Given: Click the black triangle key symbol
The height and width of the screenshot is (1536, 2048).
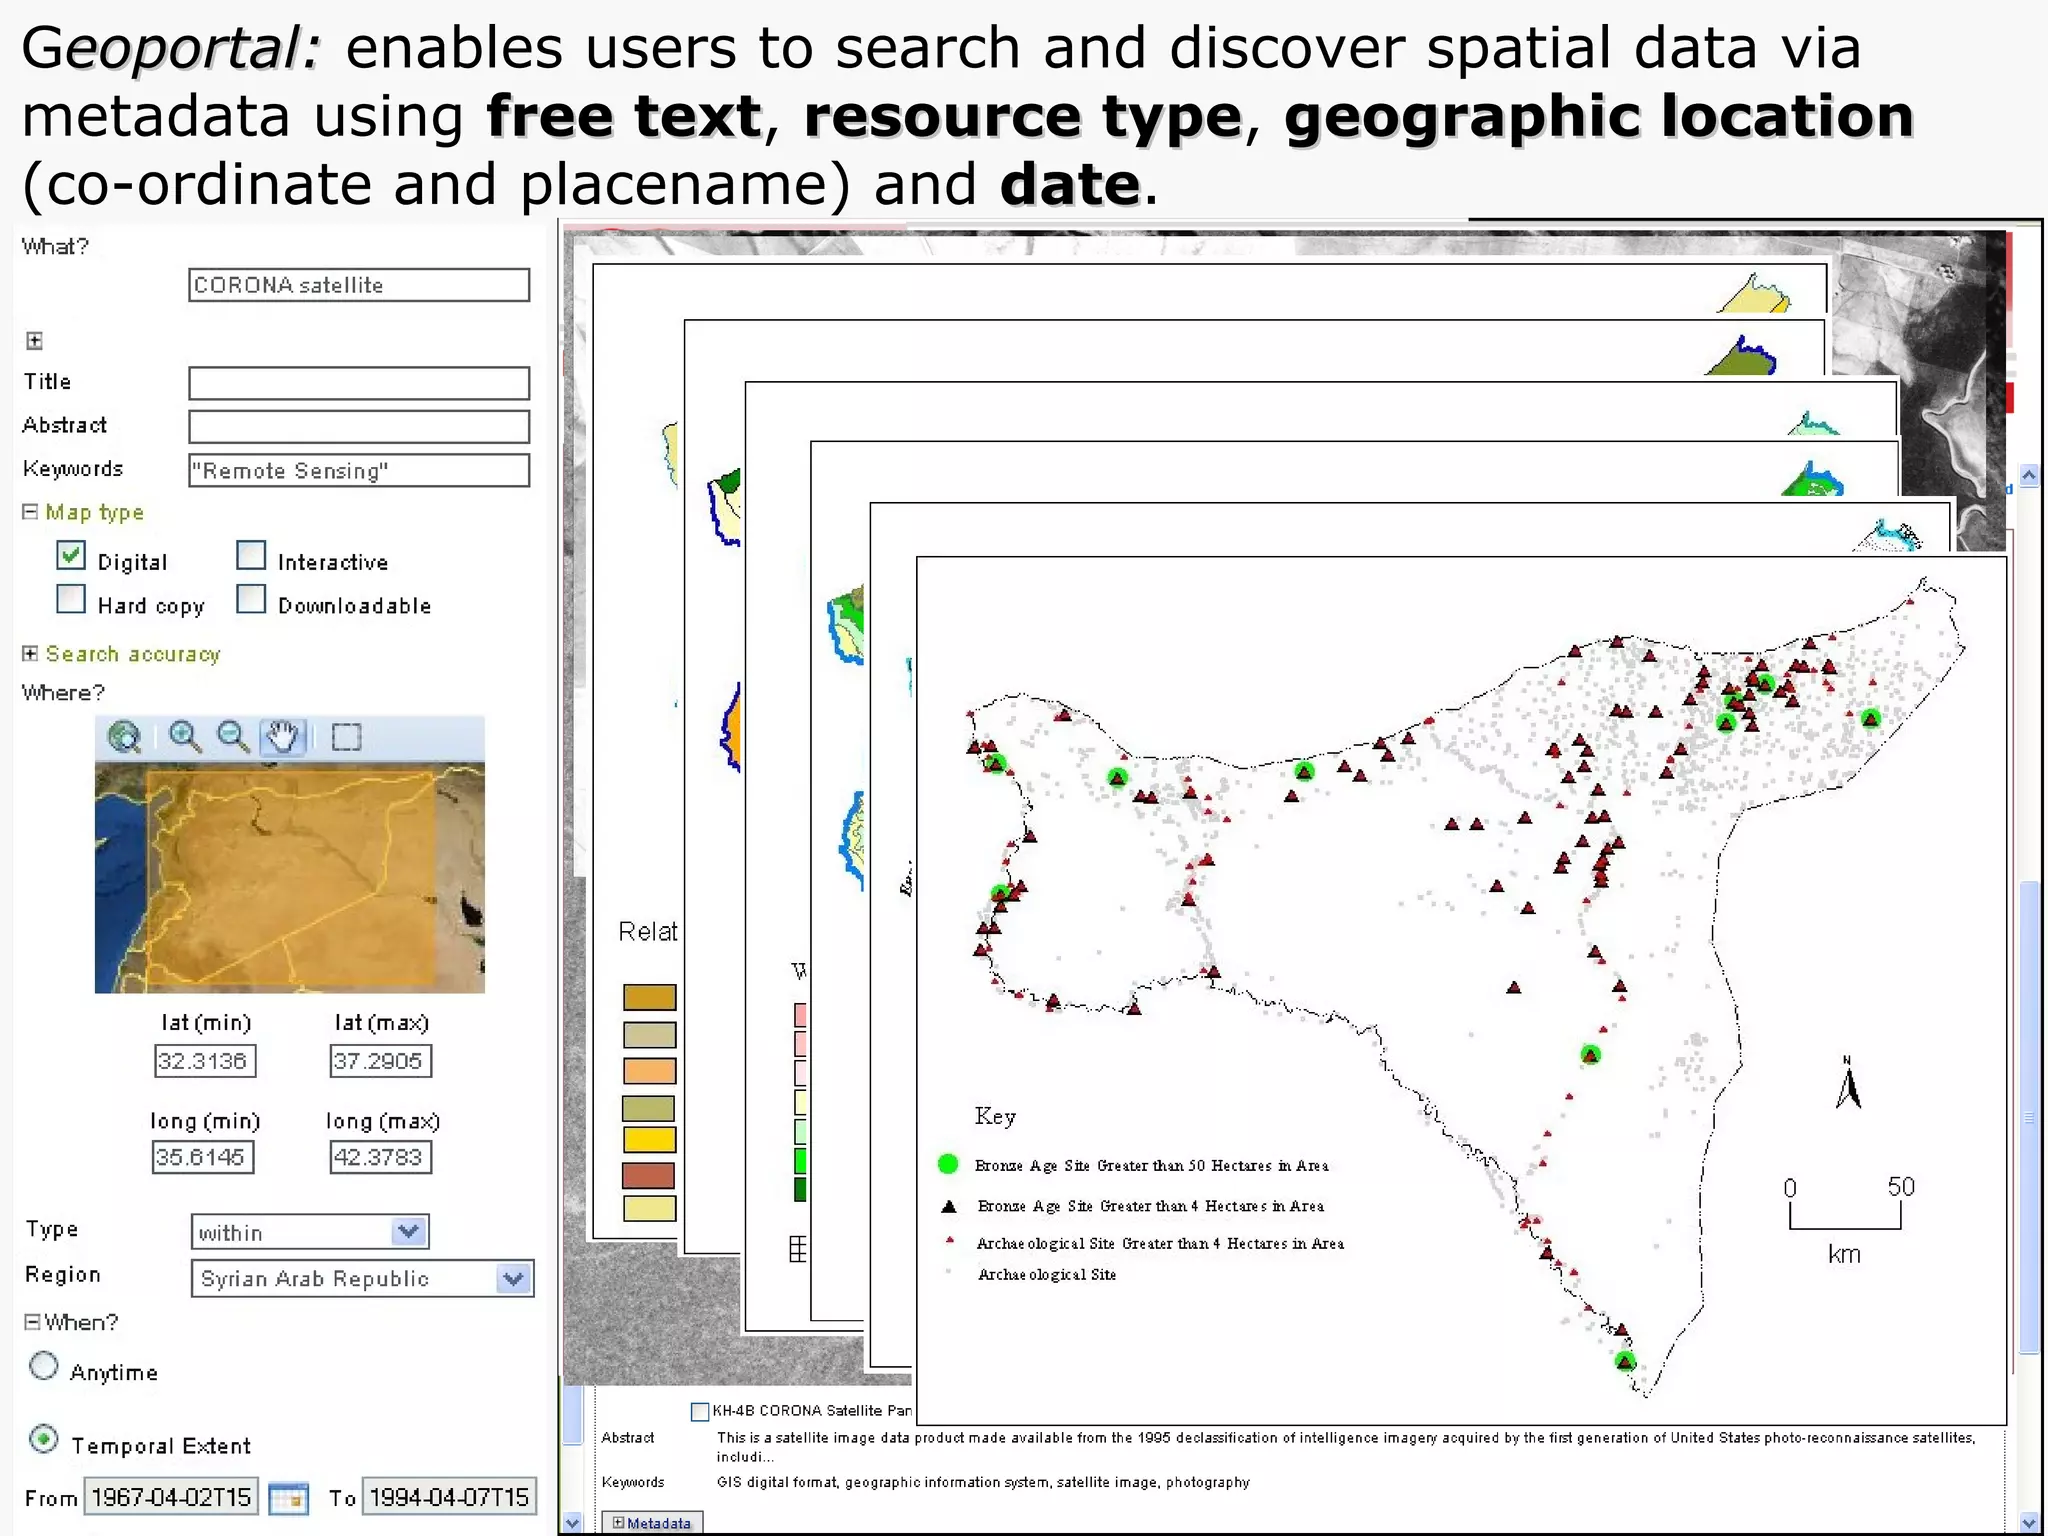Looking at the screenshot, I should tap(949, 1206).
